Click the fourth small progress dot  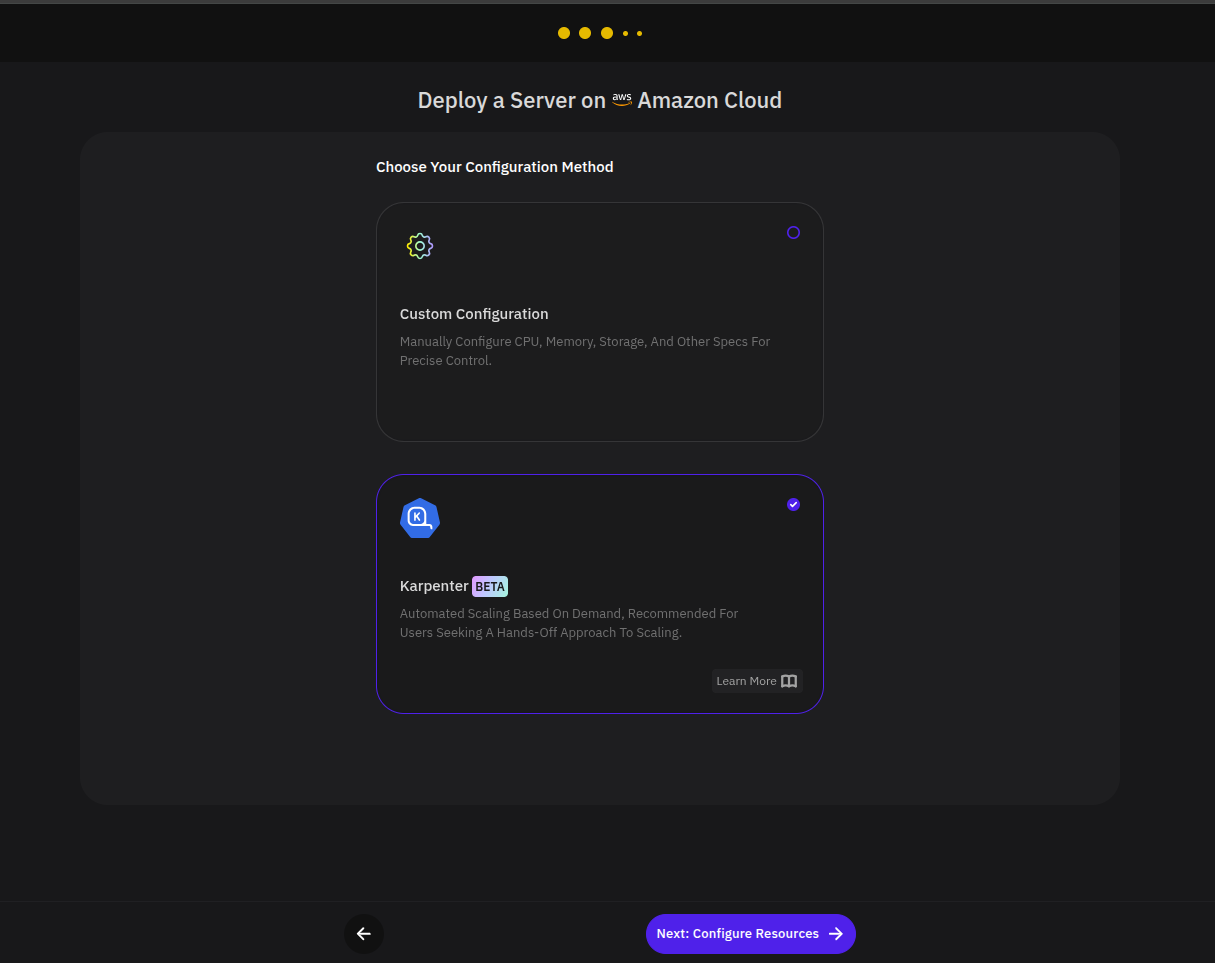click(x=625, y=33)
